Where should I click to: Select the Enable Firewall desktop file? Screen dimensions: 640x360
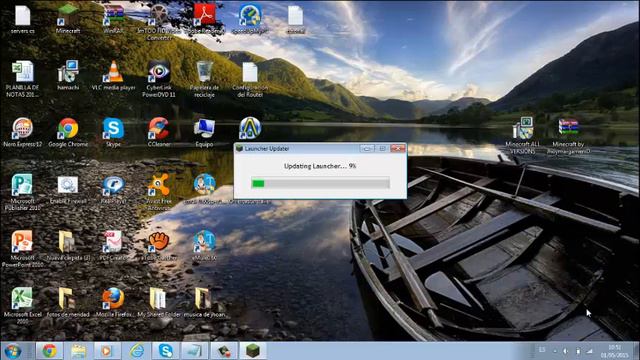(x=68, y=189)
